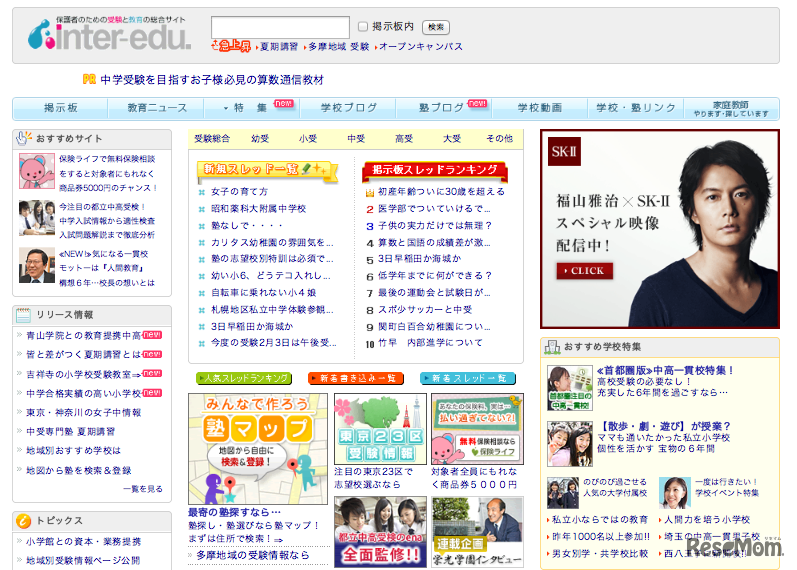Image resolution: width=797 pixels, height=570 pixels.
Task: Open the 全面監修 ena banner
Action: coord(380,532)
